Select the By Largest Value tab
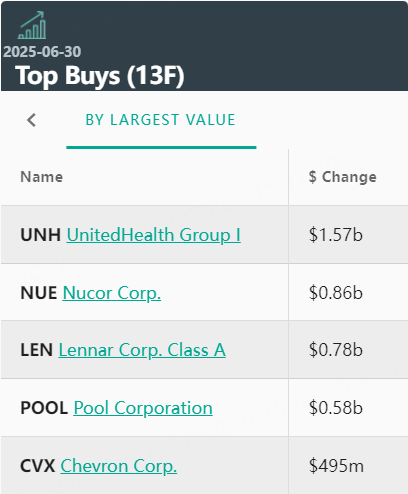This screenshot has width=408, height=494. coord(161,120)
